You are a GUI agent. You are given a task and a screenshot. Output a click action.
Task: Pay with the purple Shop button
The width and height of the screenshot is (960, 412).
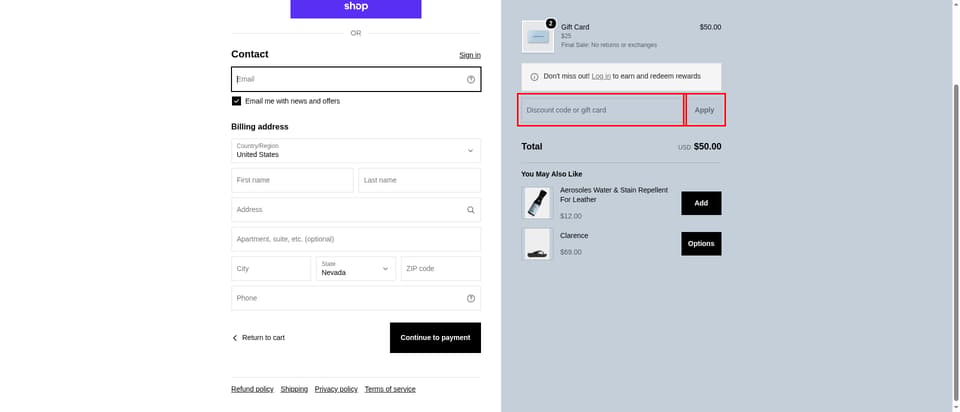pyautogui.click(x=356, y=9)
